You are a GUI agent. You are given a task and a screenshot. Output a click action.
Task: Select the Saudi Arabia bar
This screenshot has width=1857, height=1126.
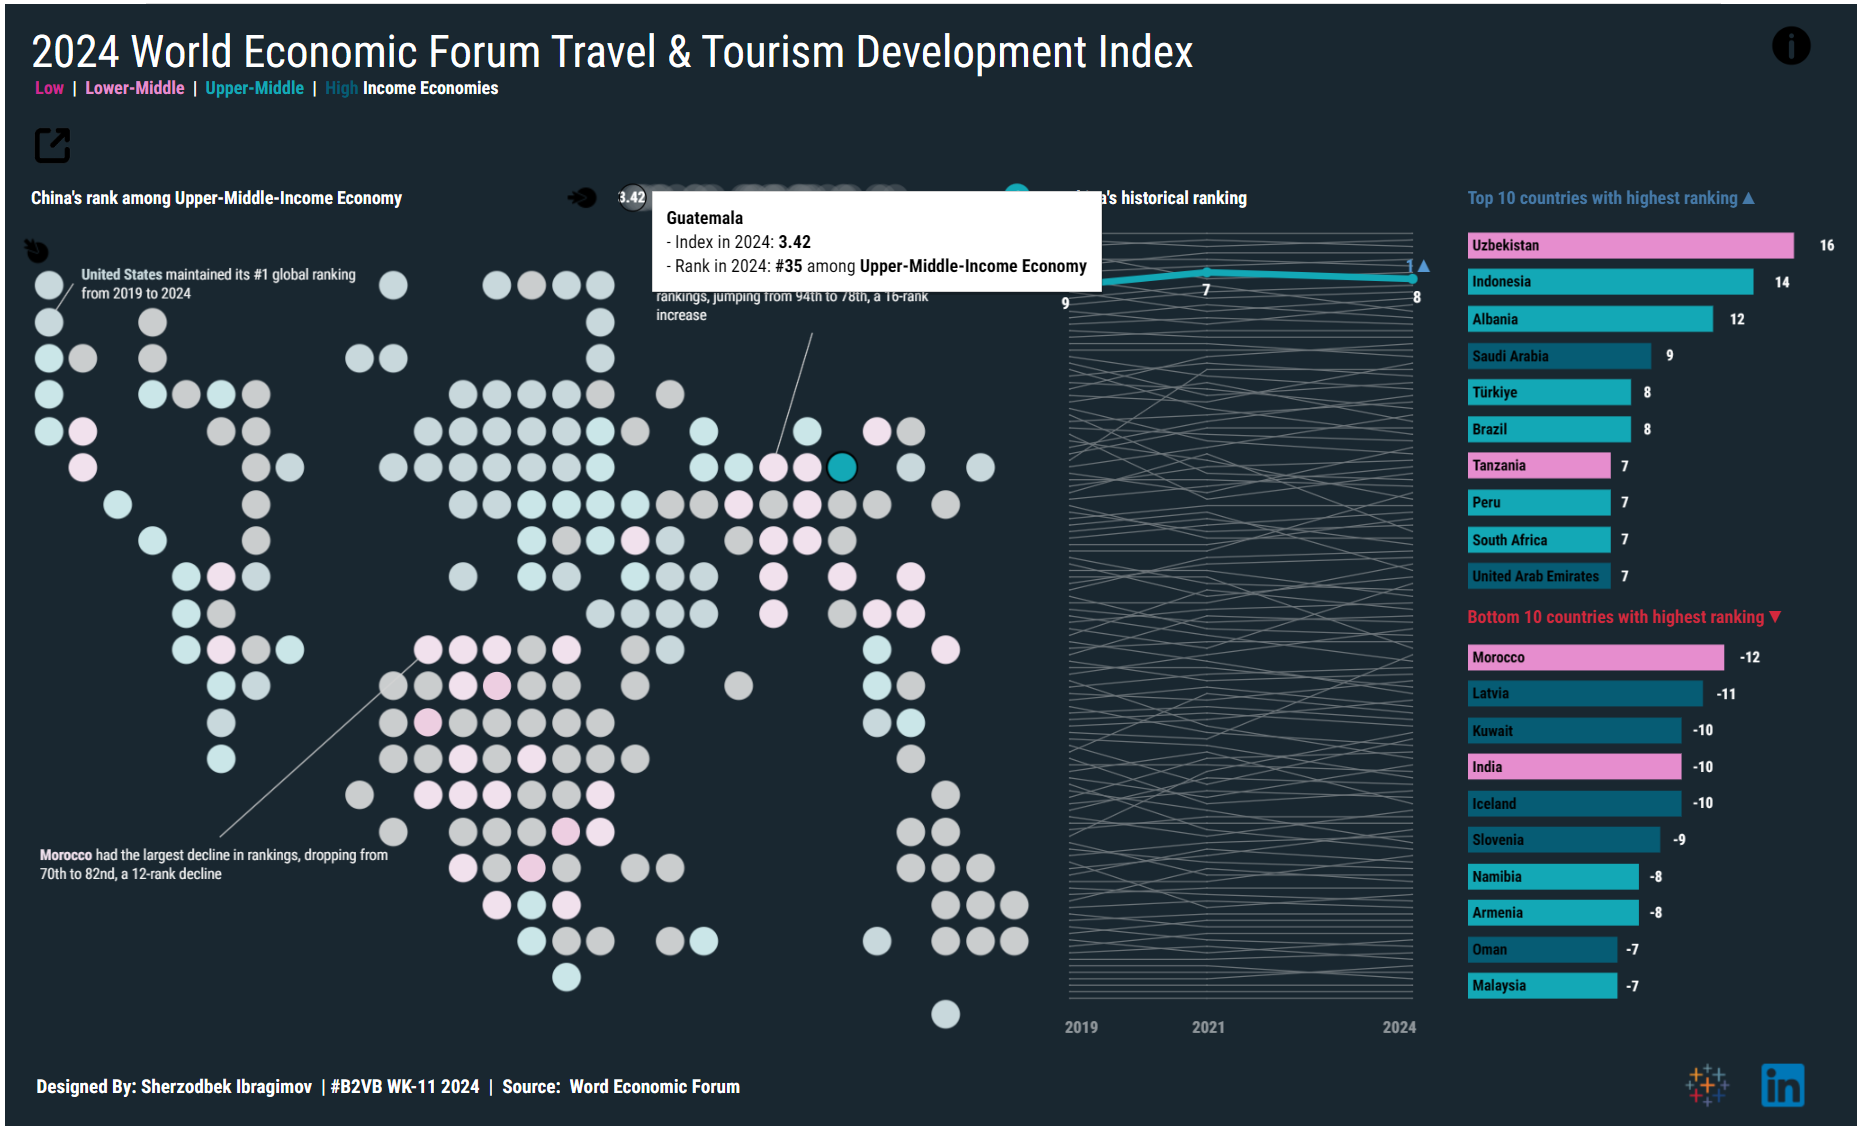point(1559,356)
